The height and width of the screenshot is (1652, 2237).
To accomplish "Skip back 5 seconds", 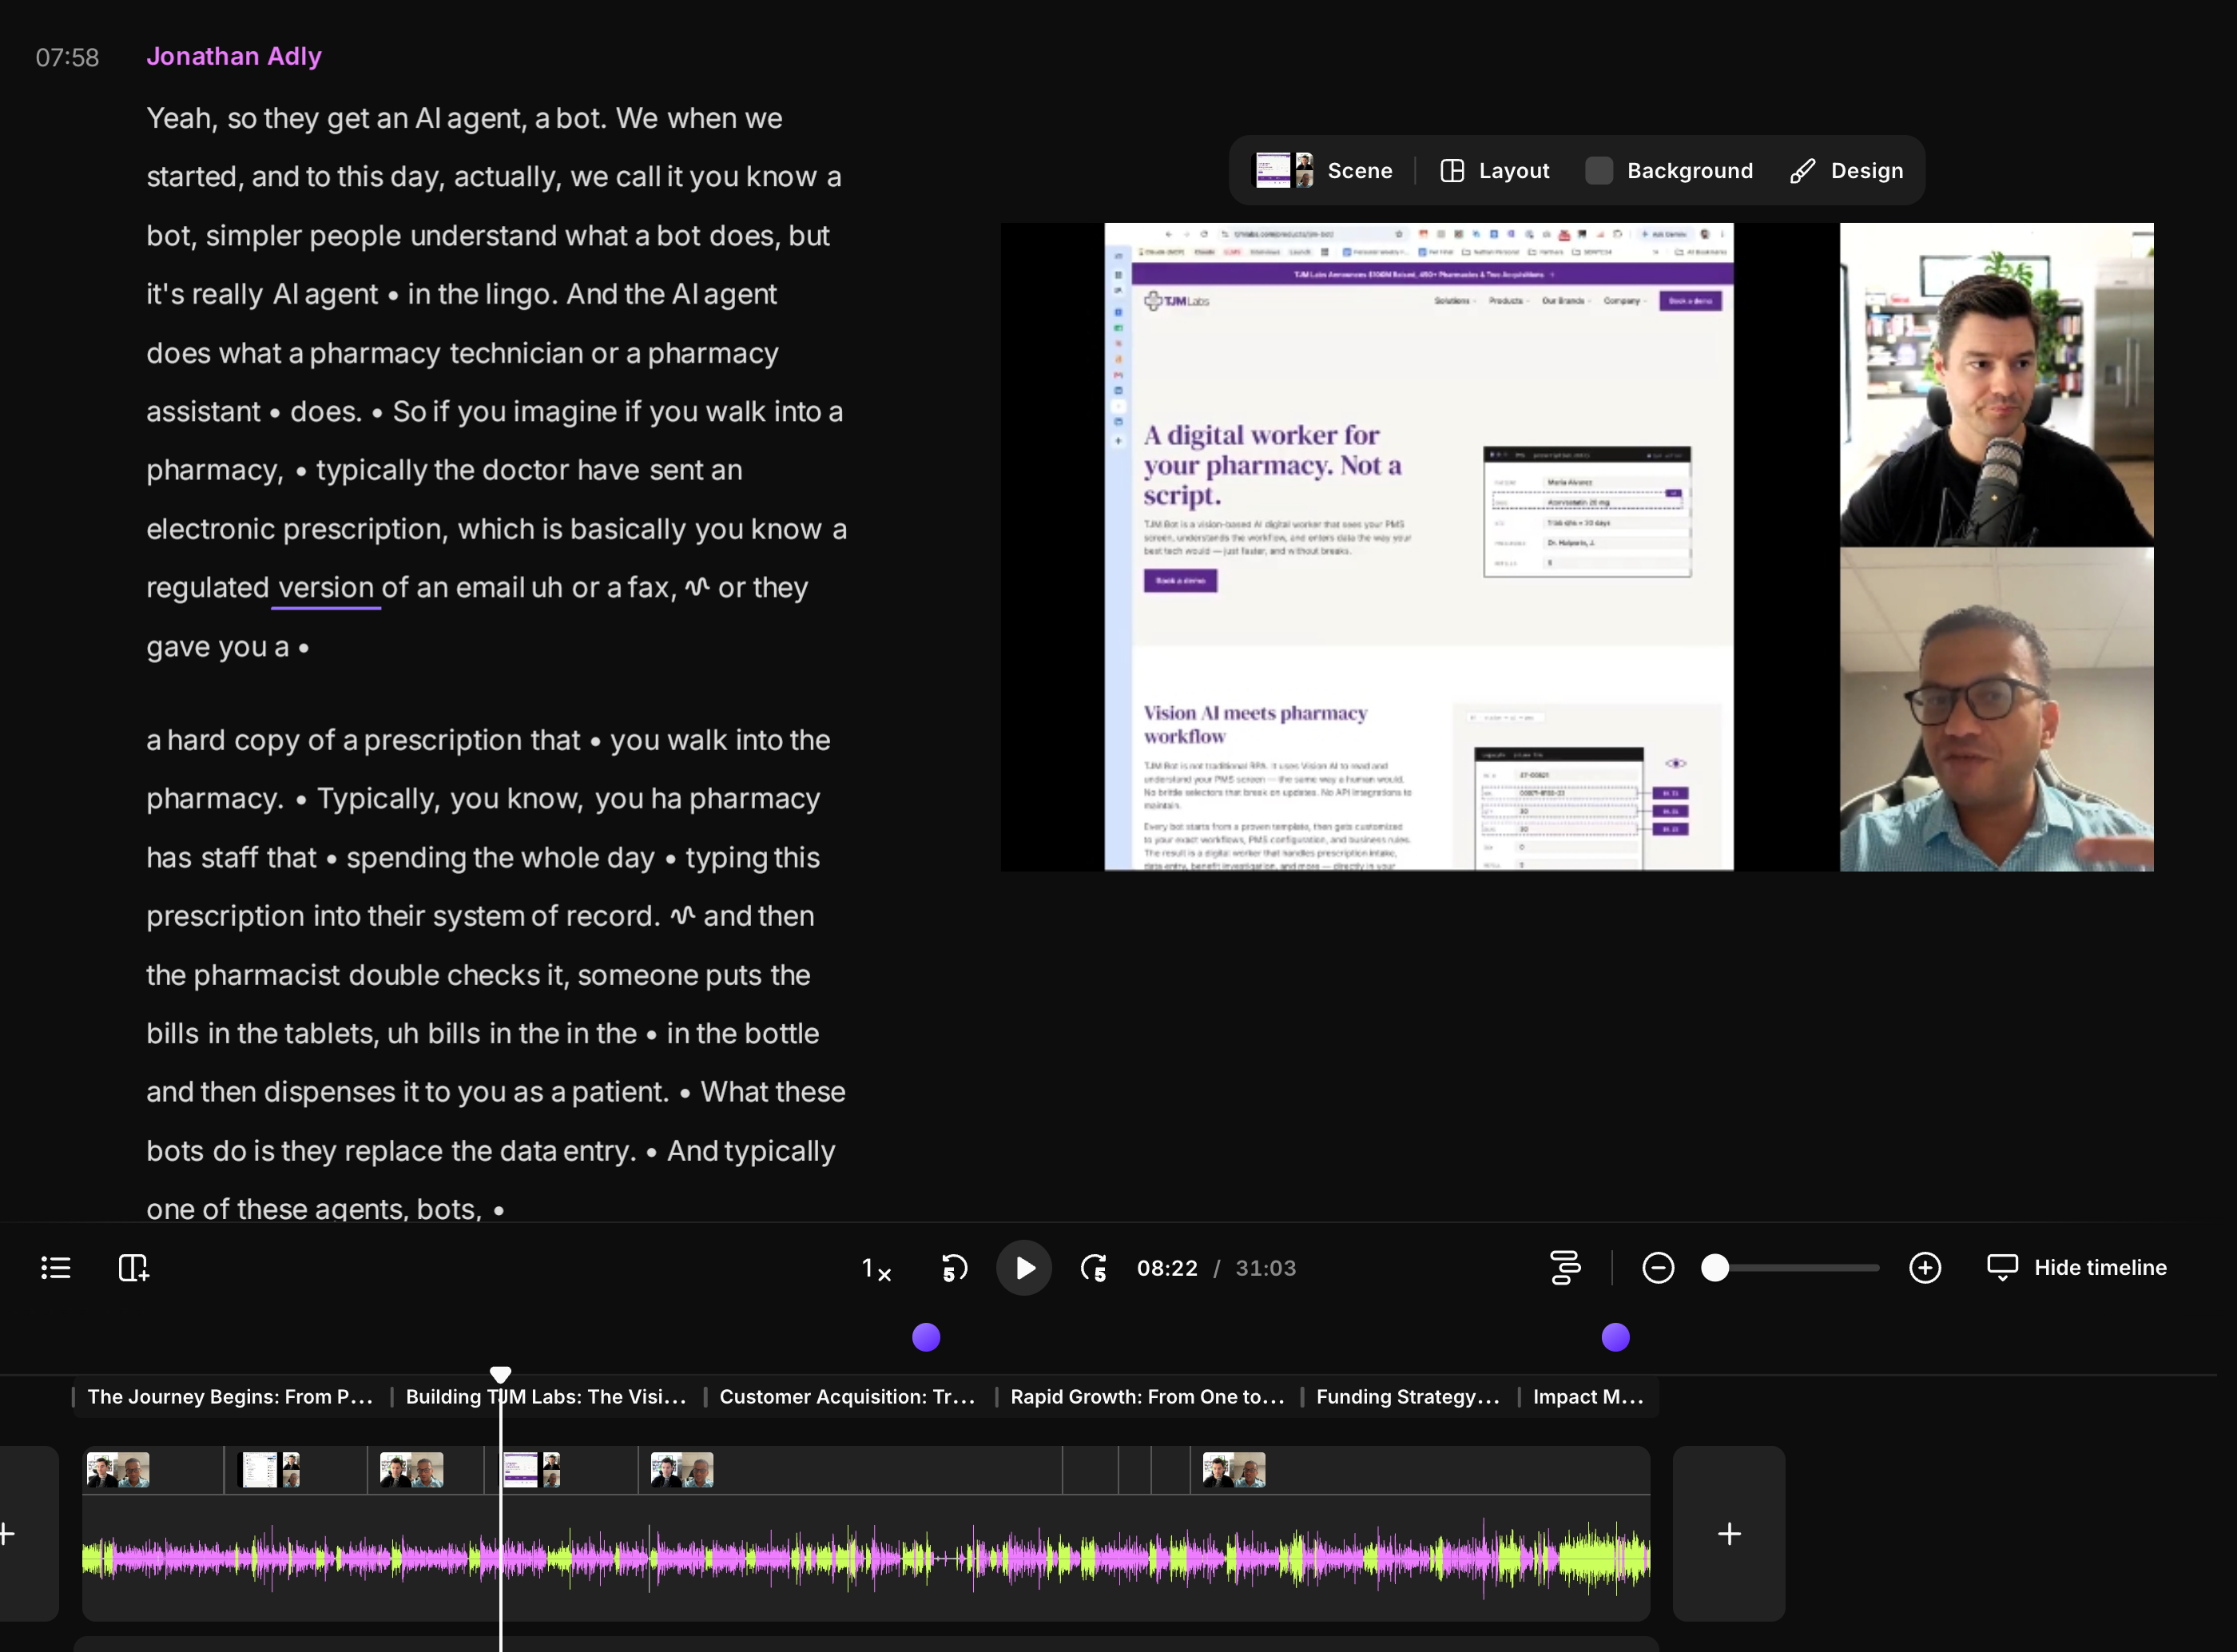I will click(955, 1268).
